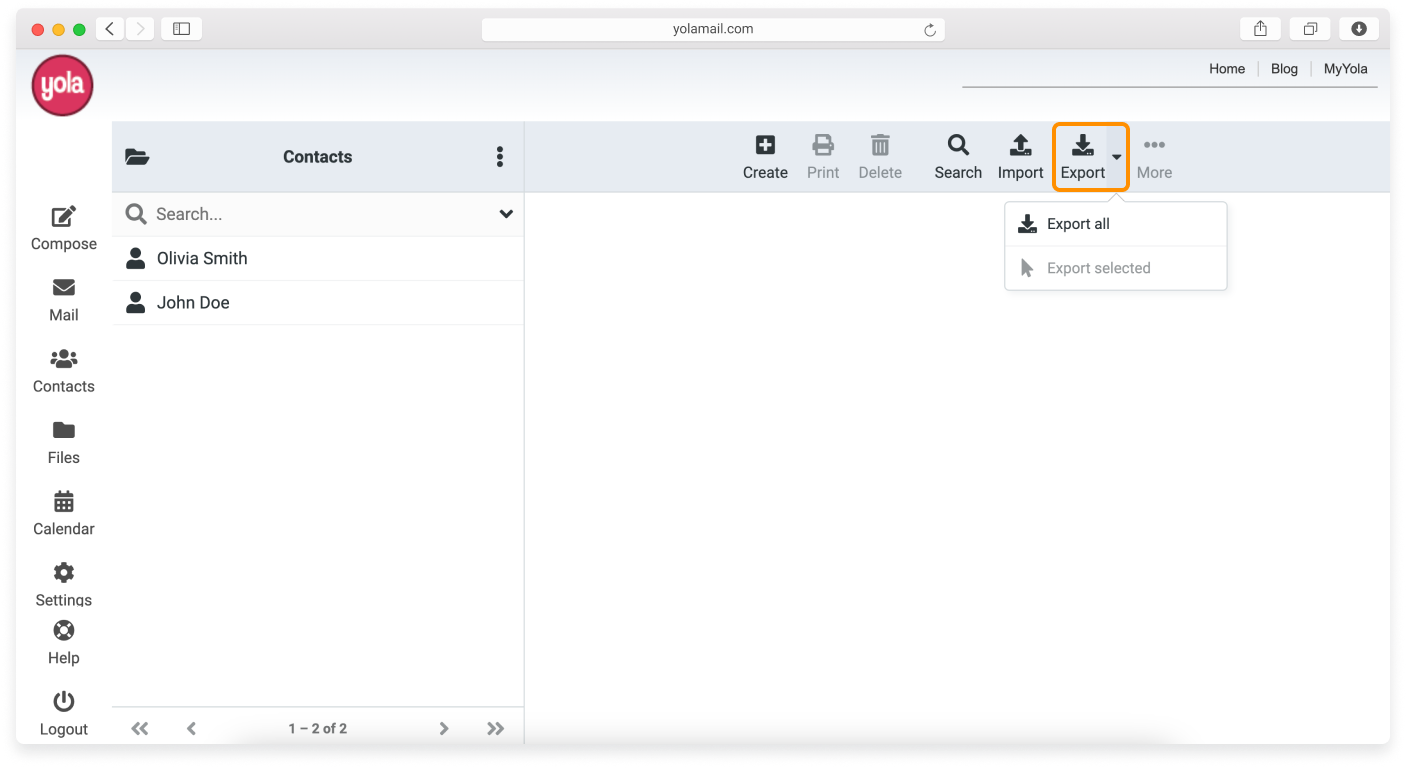This screenshot has width=1406, height=768.
Task: Open the Help section
Action: click(x=63, y=642)
